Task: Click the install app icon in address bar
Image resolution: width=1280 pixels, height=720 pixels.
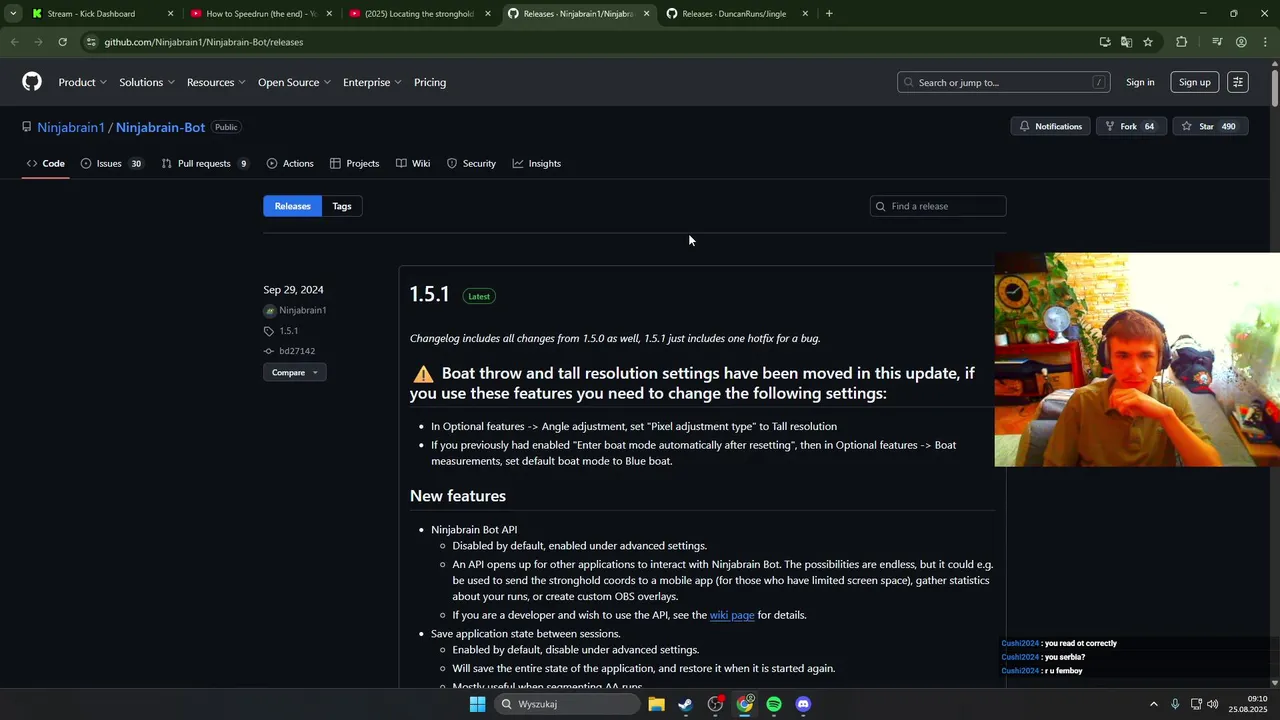Action: coord(1105,42)
